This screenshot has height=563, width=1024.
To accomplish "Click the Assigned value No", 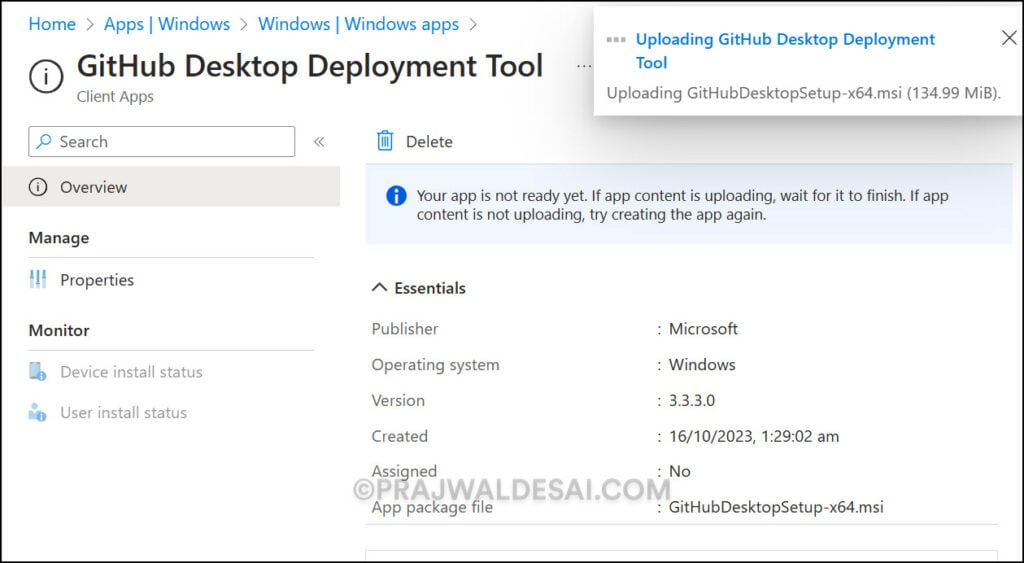I will (679, 472).
